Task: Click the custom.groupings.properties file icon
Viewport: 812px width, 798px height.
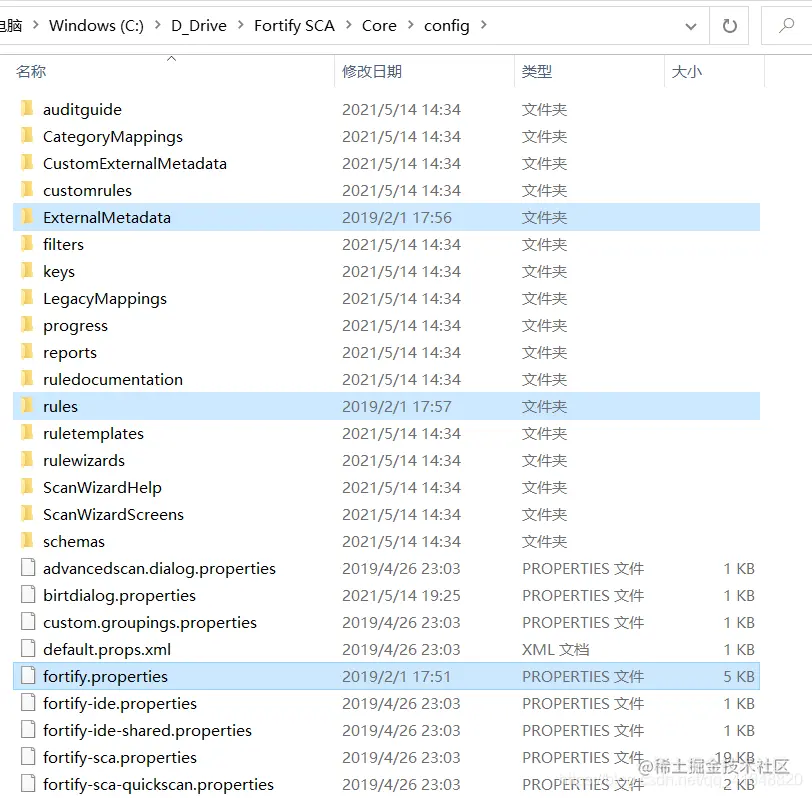Action: point(28,621)
